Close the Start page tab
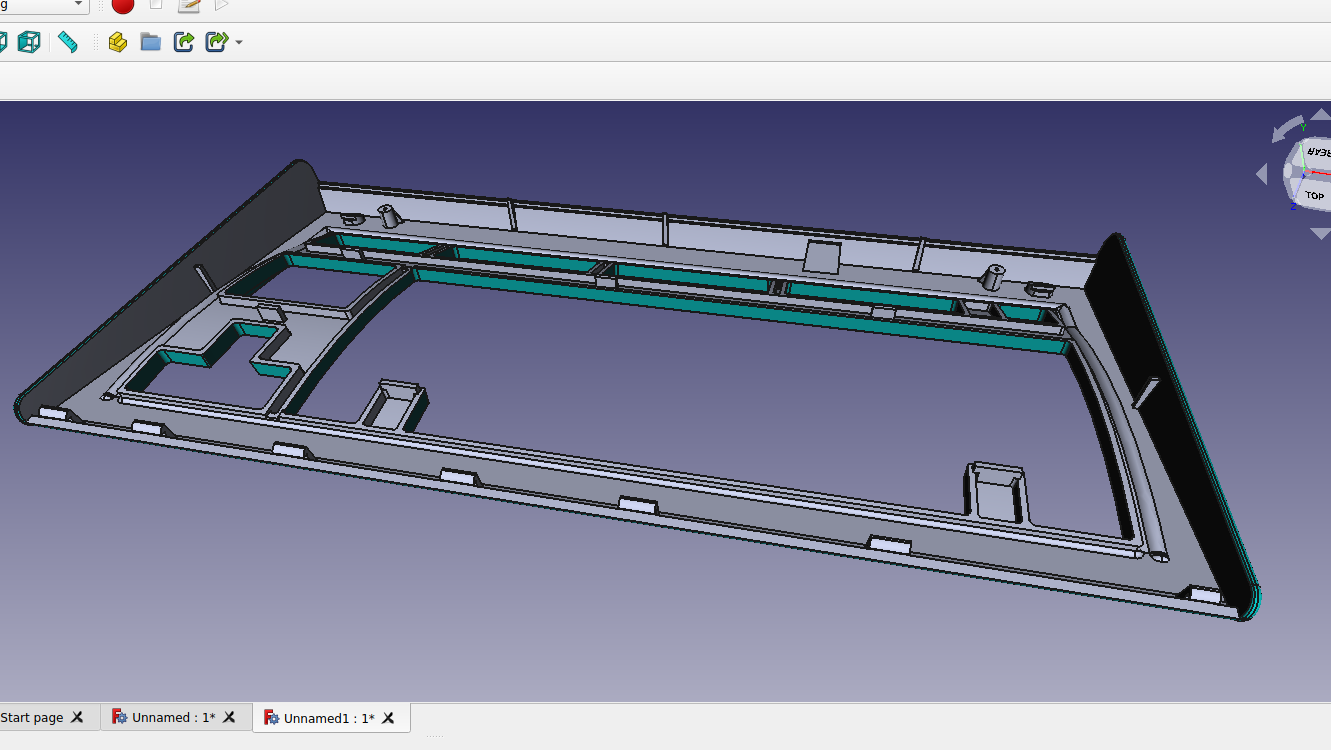Viewport: 1331px width, 750px height. point(77,718)
